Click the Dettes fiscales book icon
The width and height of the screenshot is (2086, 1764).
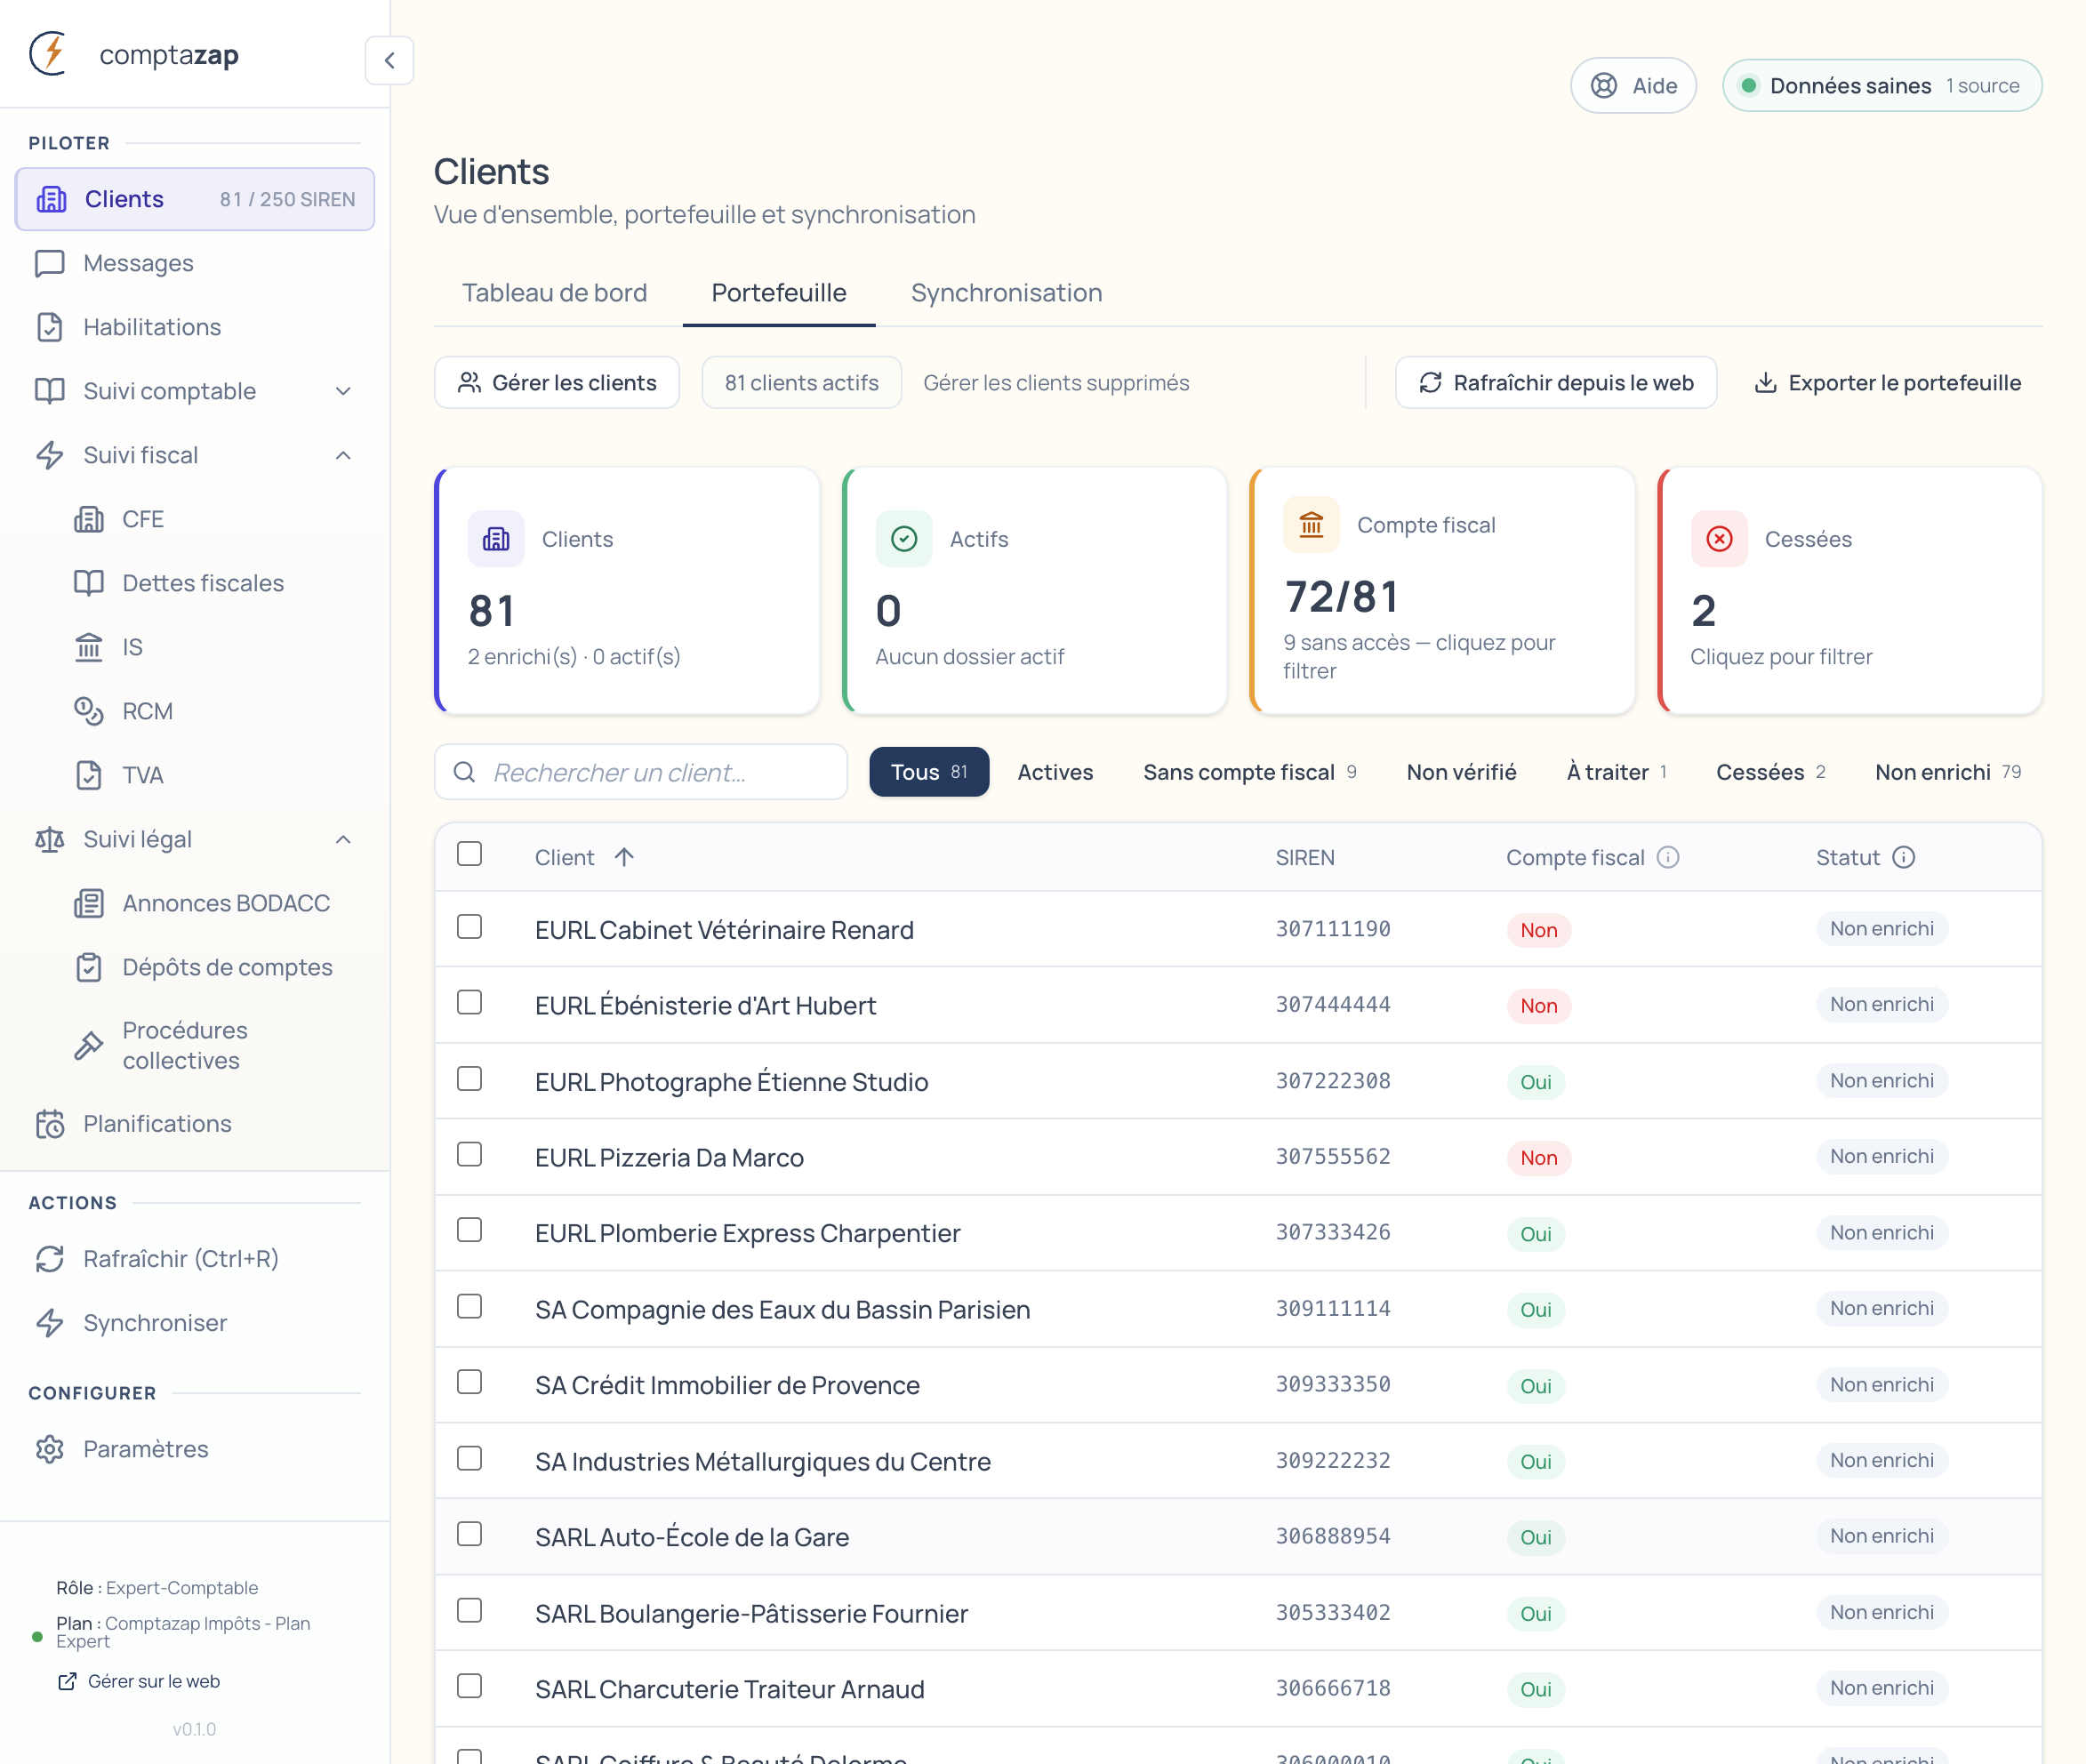[x=89, y=583]
